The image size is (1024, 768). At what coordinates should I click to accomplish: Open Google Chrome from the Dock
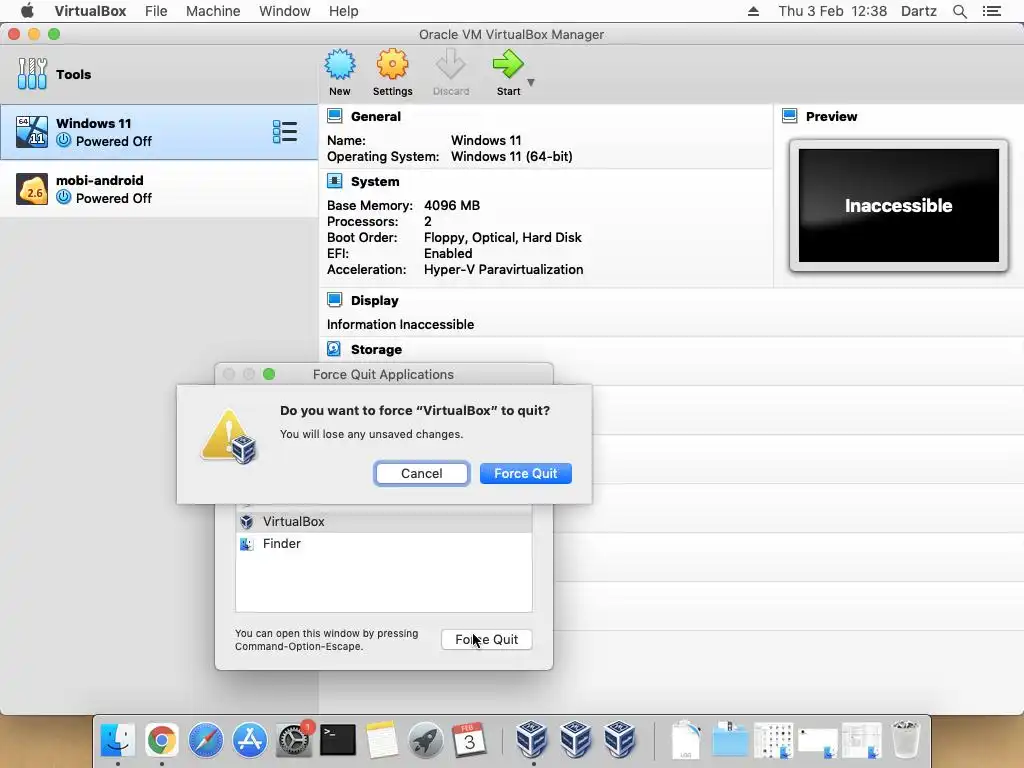click(x=161, y=739)
